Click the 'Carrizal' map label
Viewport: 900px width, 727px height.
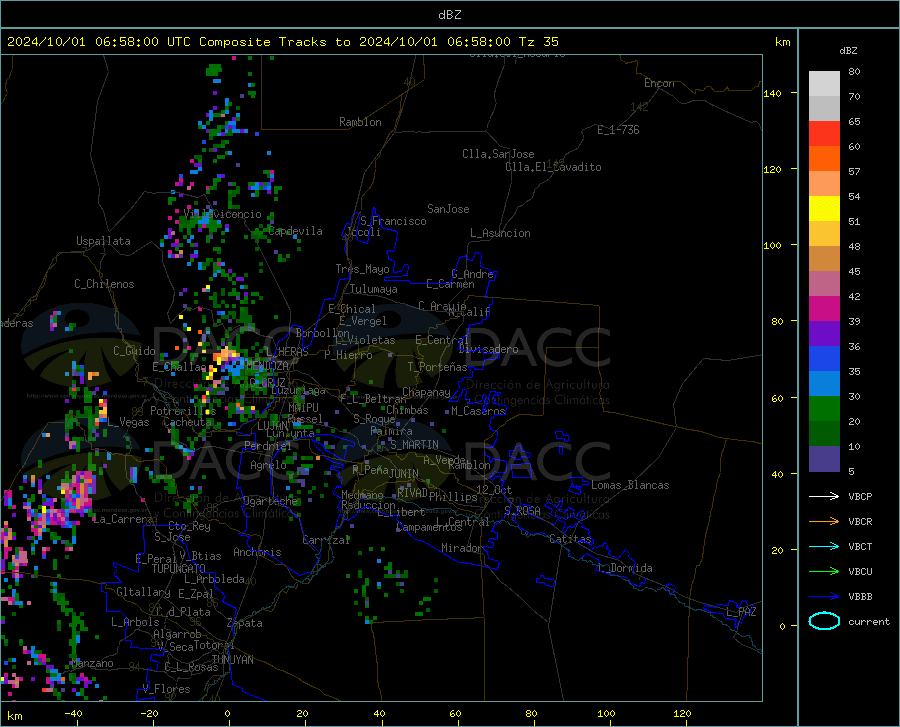326,540
